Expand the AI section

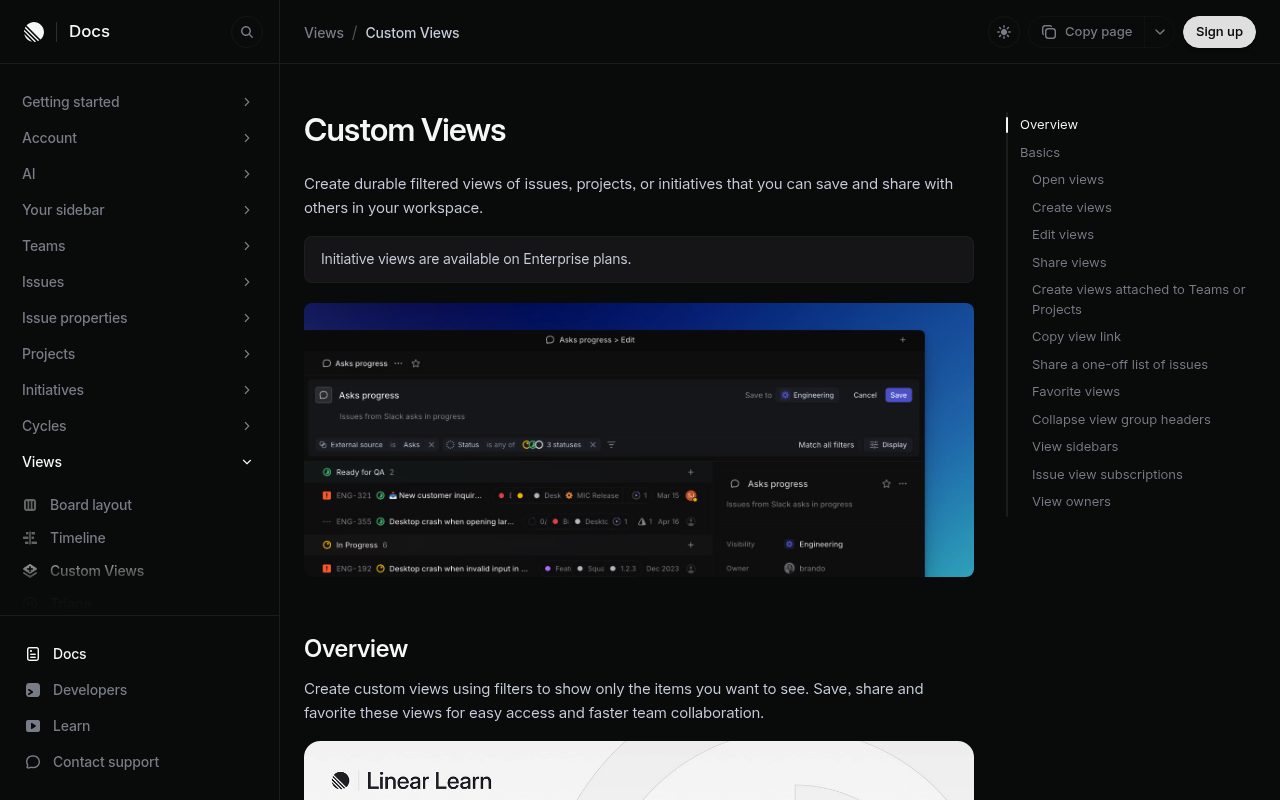(139, 174)
